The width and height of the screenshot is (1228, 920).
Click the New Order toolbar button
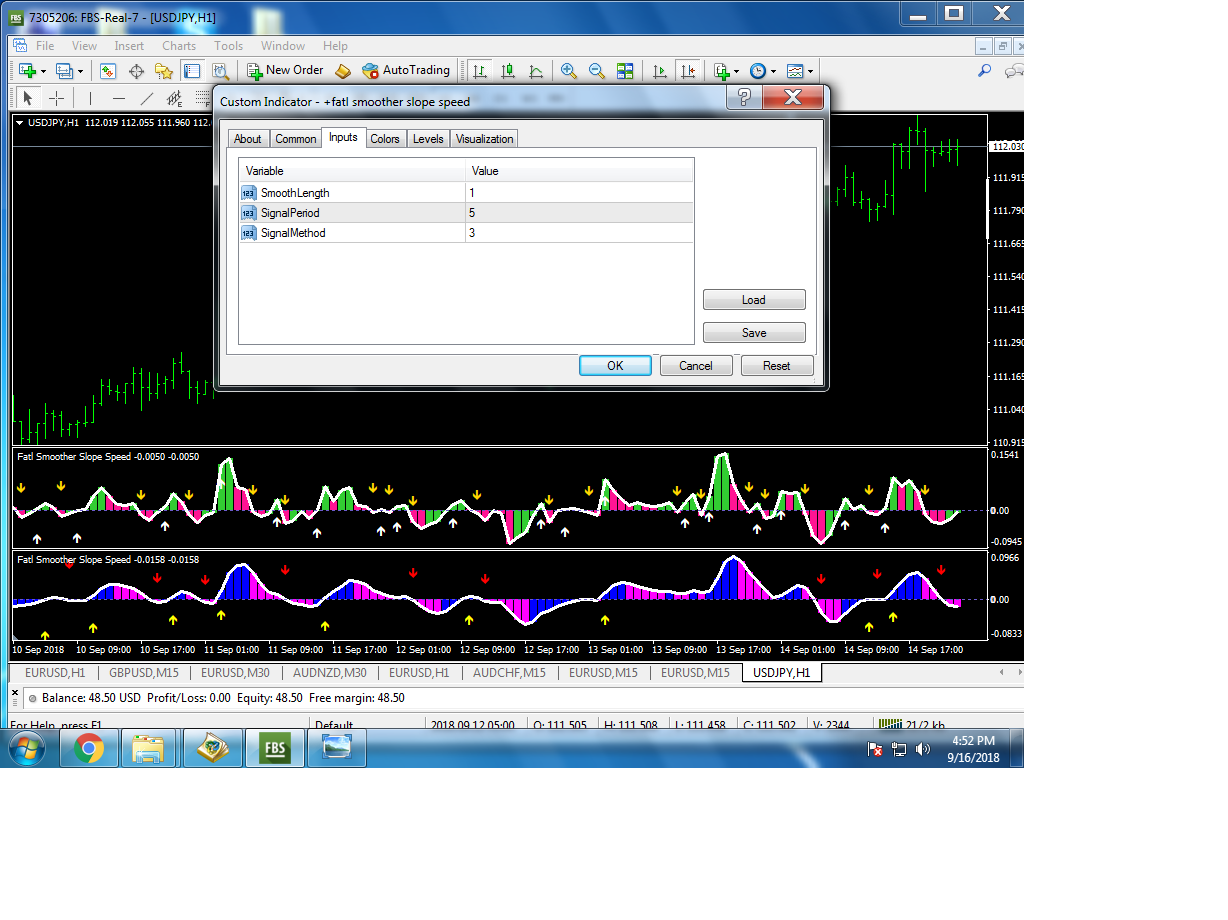tap(285, 71)
